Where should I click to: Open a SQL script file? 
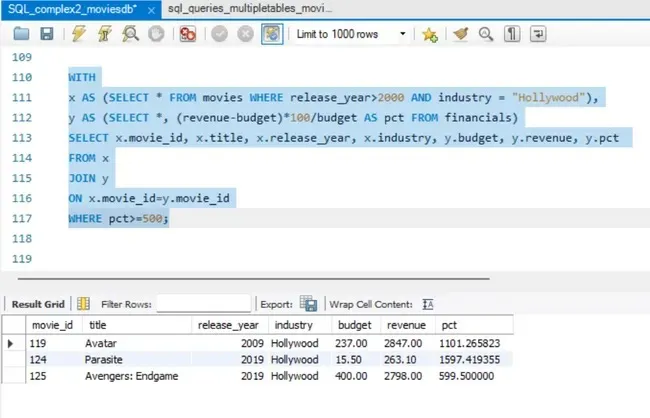pos(21,34)
